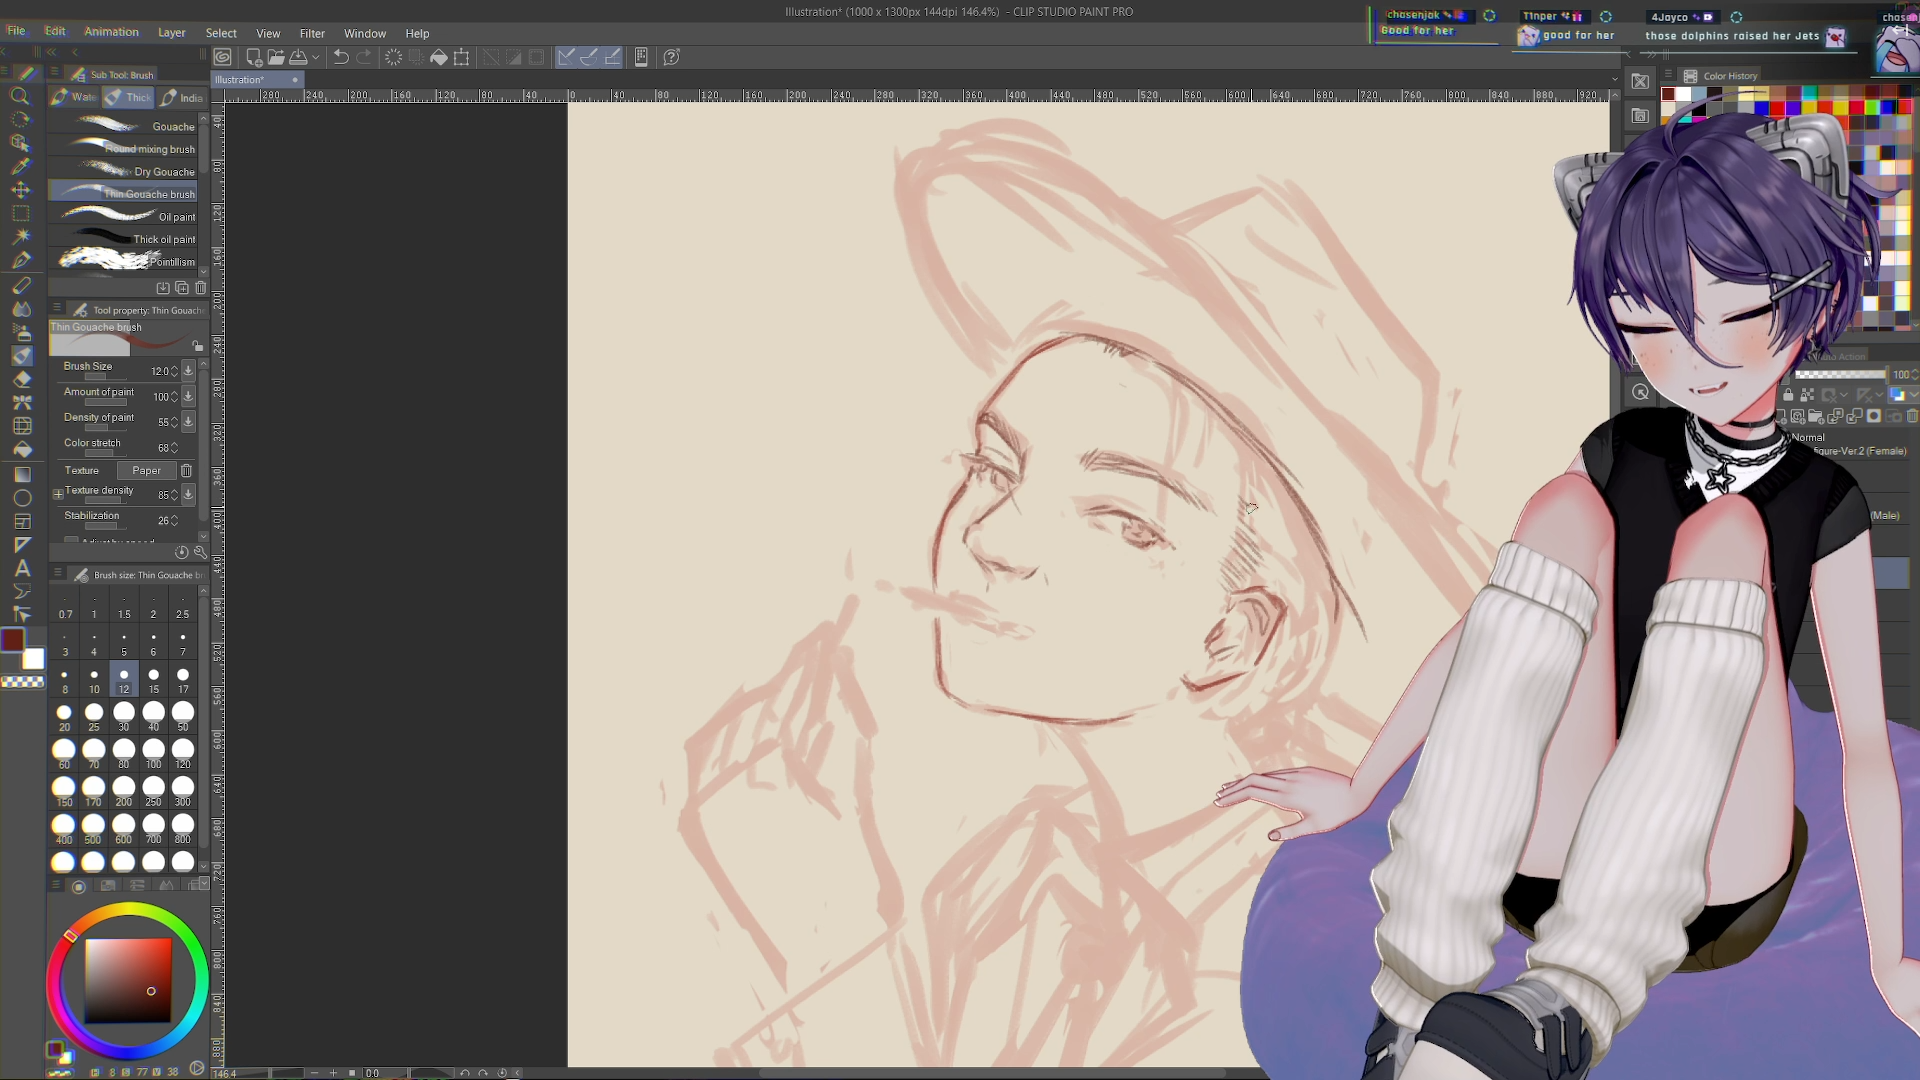Viewport: 1920px width, 1080px height.
Task: Open the Filter menu
Action: click(x=312, y=33)
